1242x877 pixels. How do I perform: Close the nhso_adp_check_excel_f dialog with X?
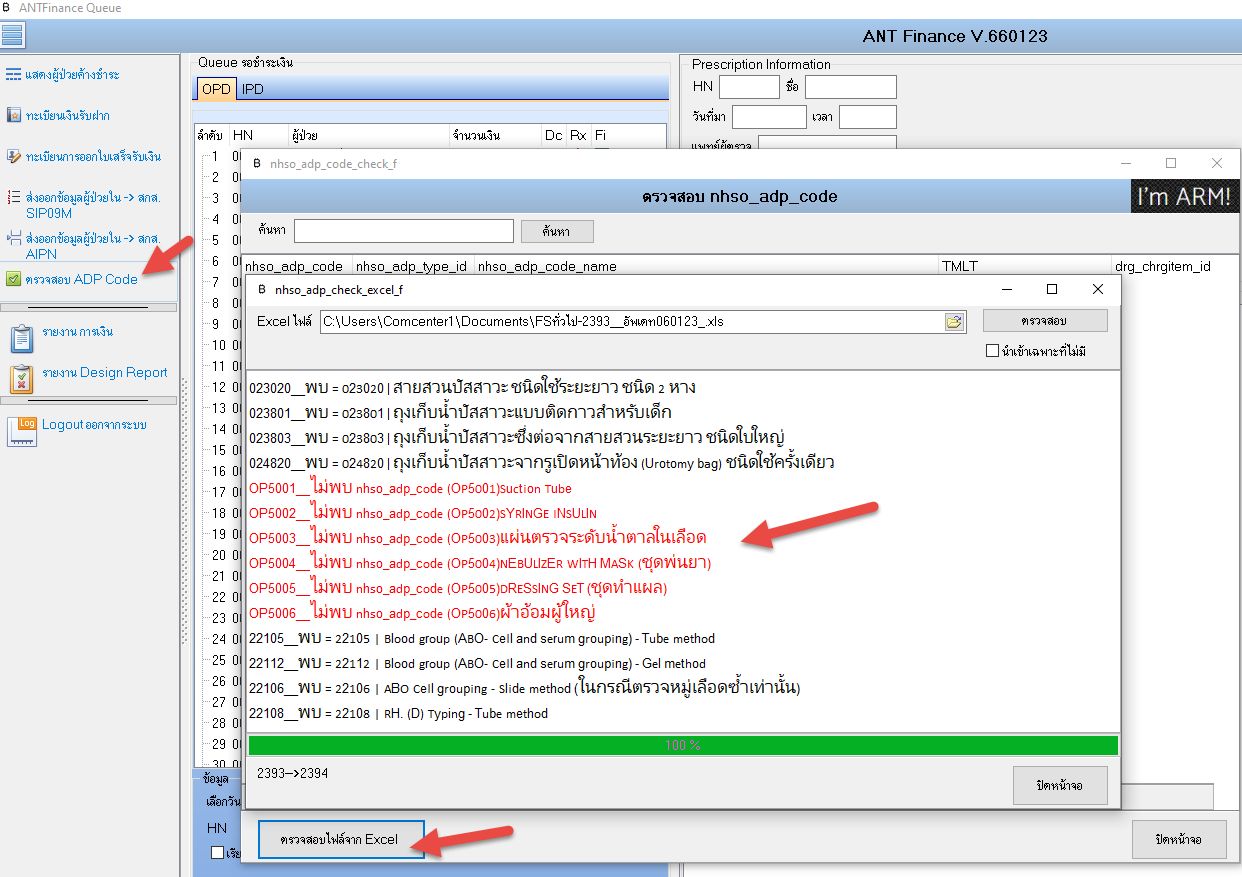pos(1098,289)
